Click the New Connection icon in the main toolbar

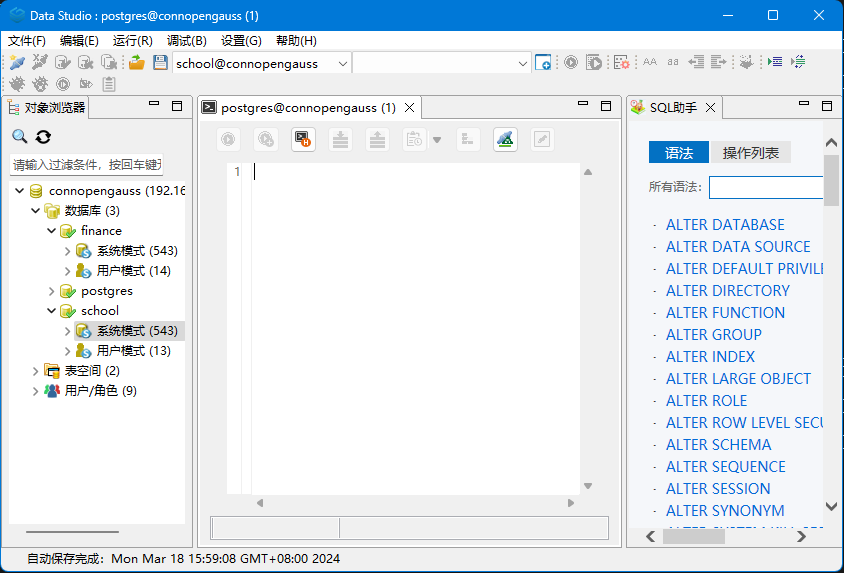17,62
